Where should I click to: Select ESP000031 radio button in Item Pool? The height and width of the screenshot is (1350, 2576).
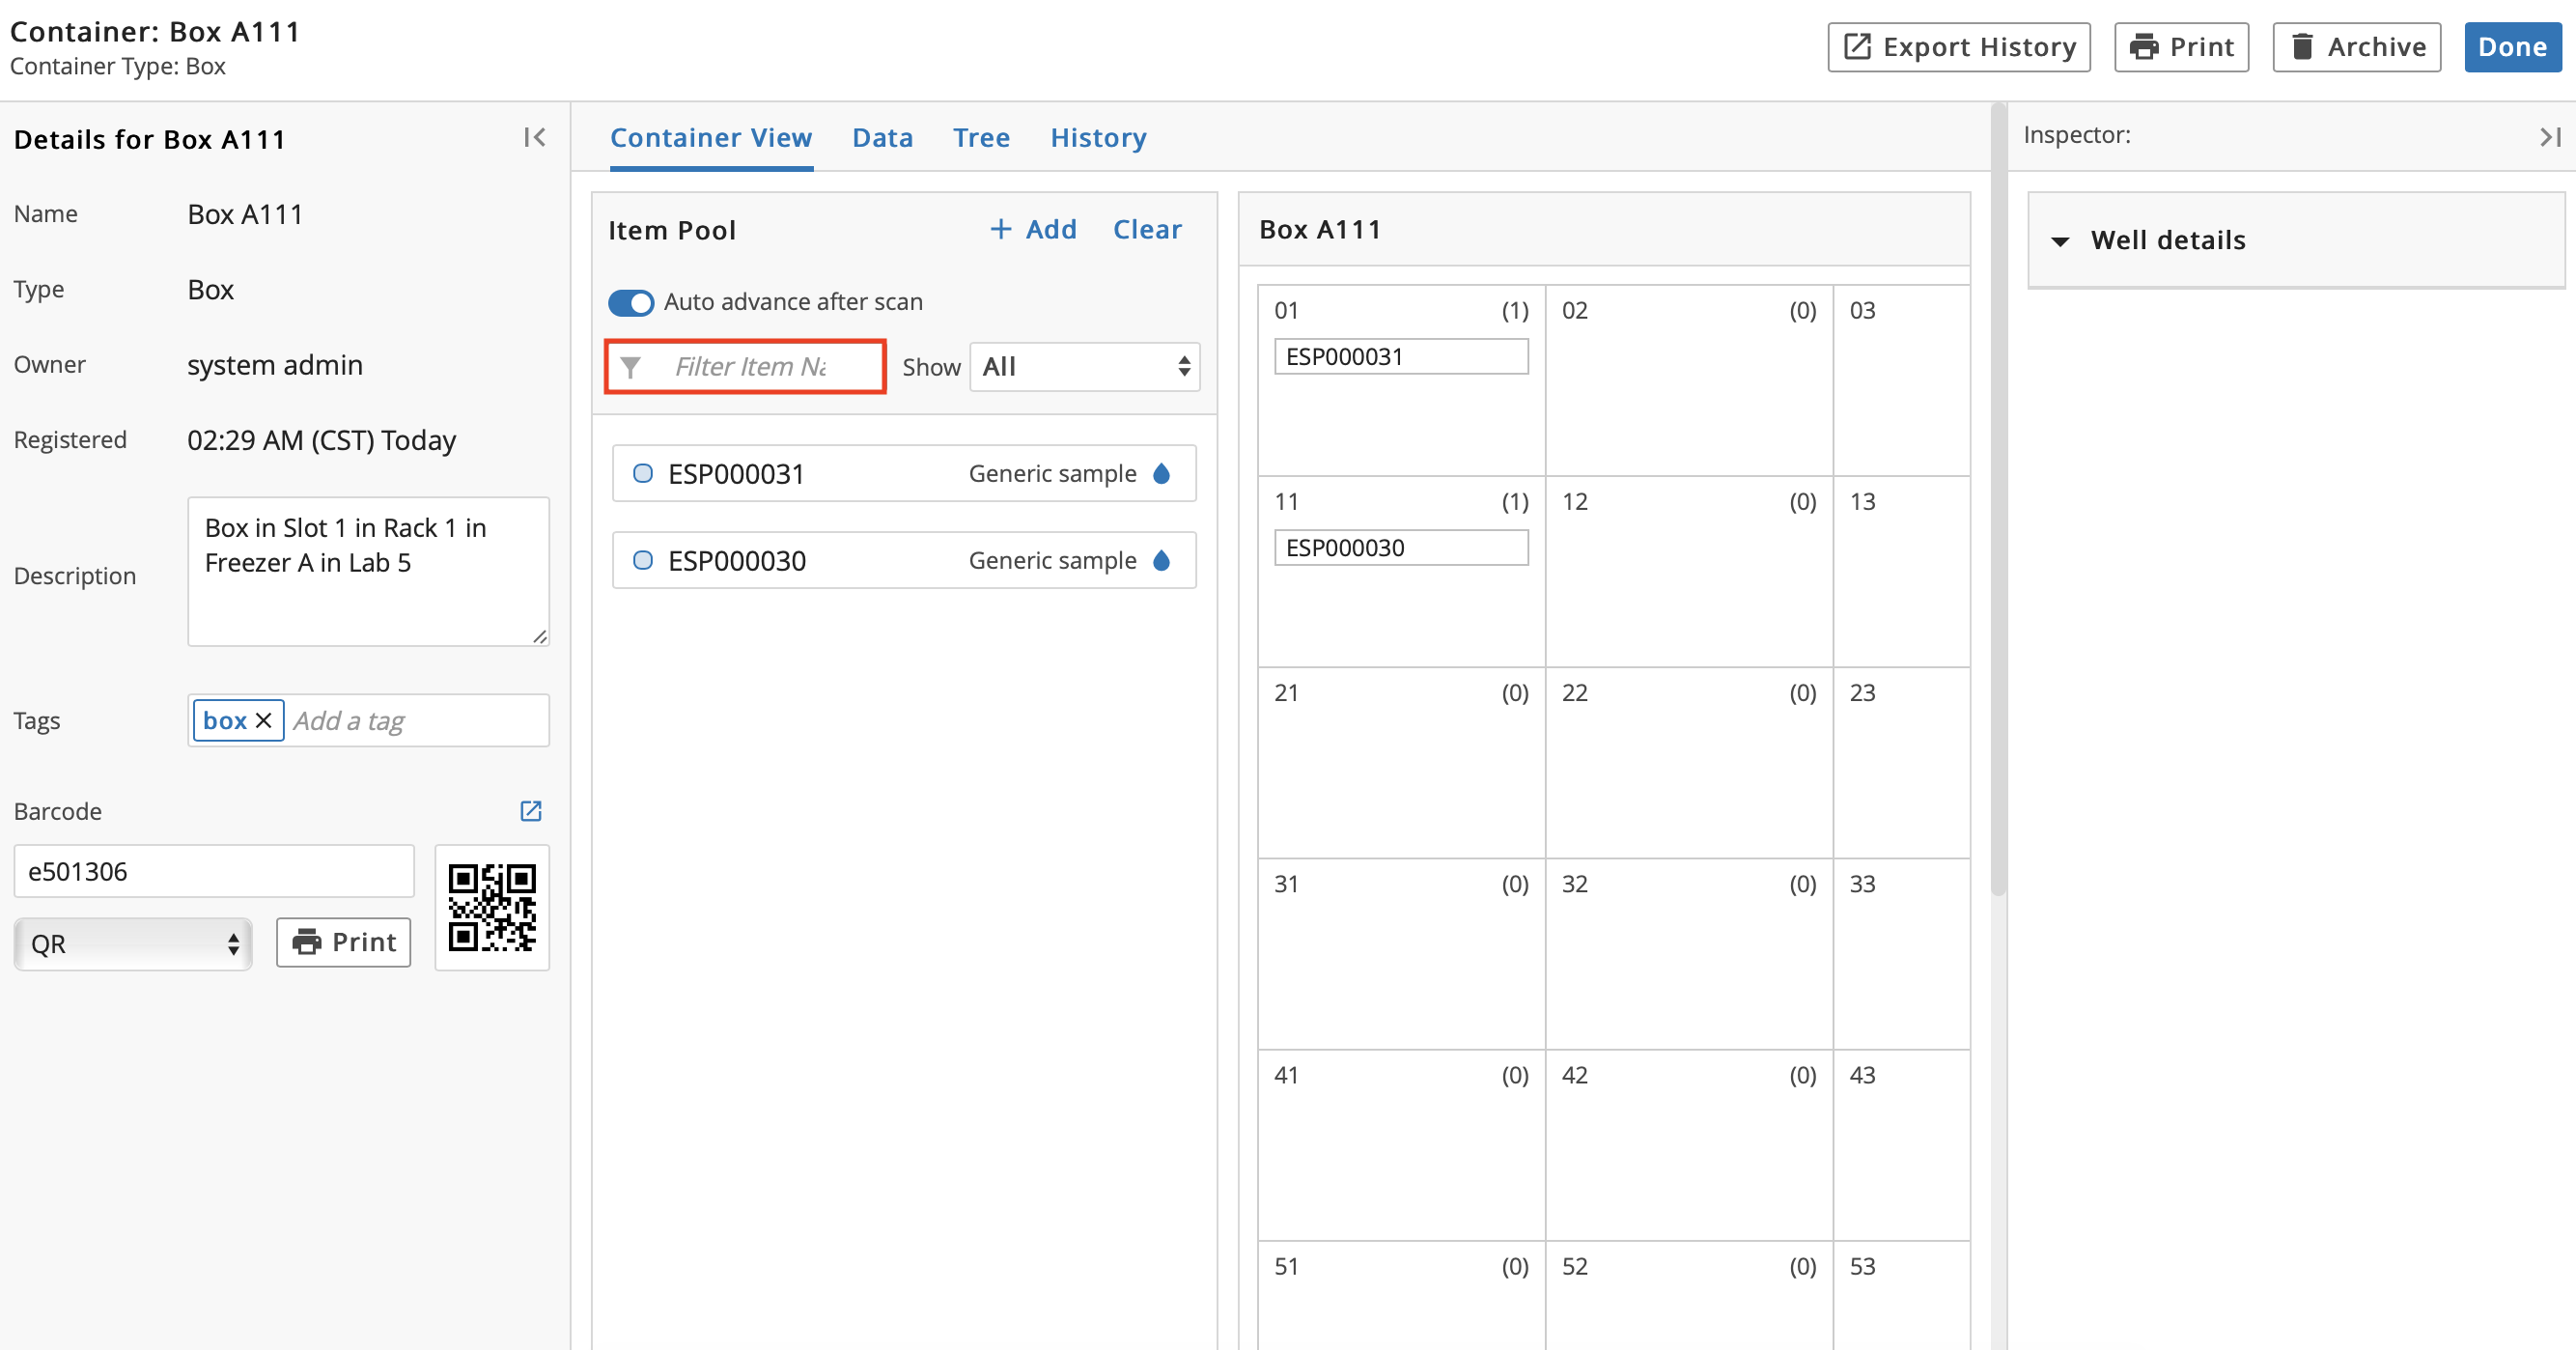click(643, 473)
